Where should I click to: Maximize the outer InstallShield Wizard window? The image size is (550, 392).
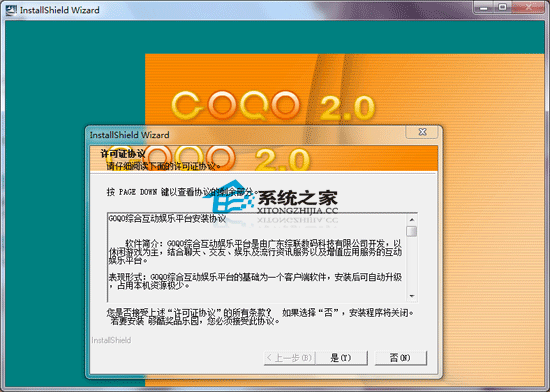tap(503, 8)
